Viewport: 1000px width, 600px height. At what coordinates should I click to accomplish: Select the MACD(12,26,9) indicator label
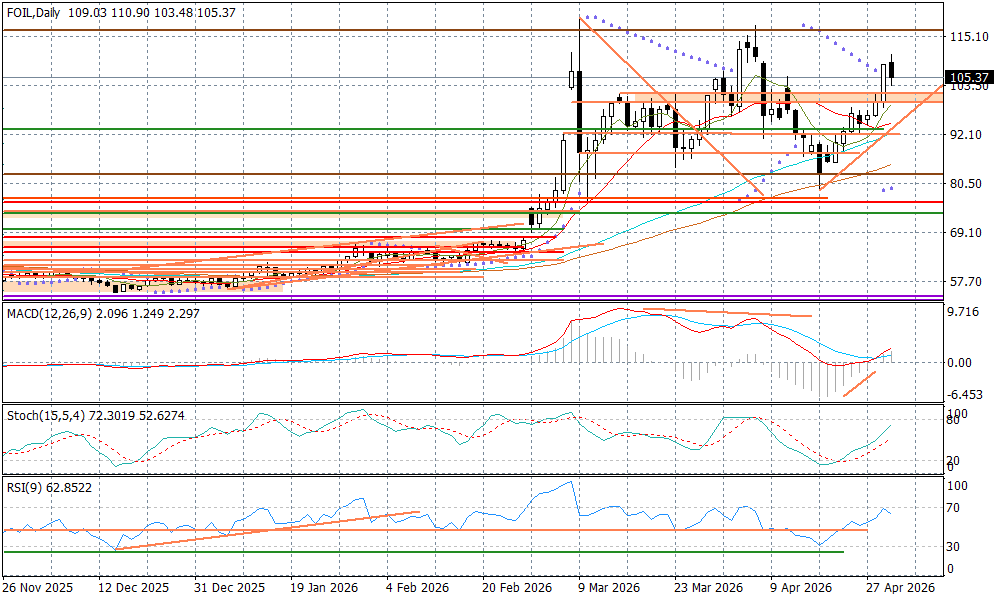[x=50, y=315]
